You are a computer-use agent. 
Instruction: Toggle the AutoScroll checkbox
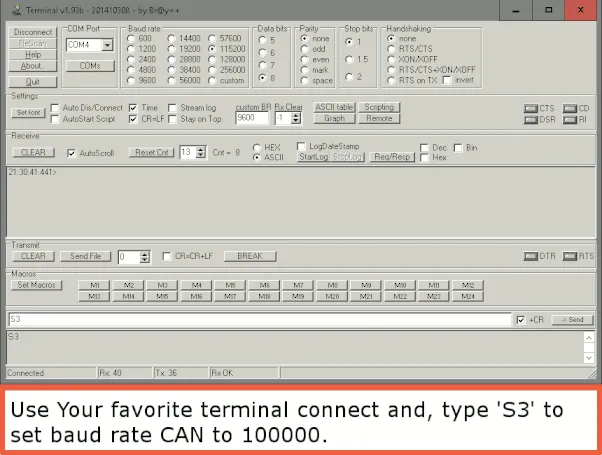tap(71, 153)
